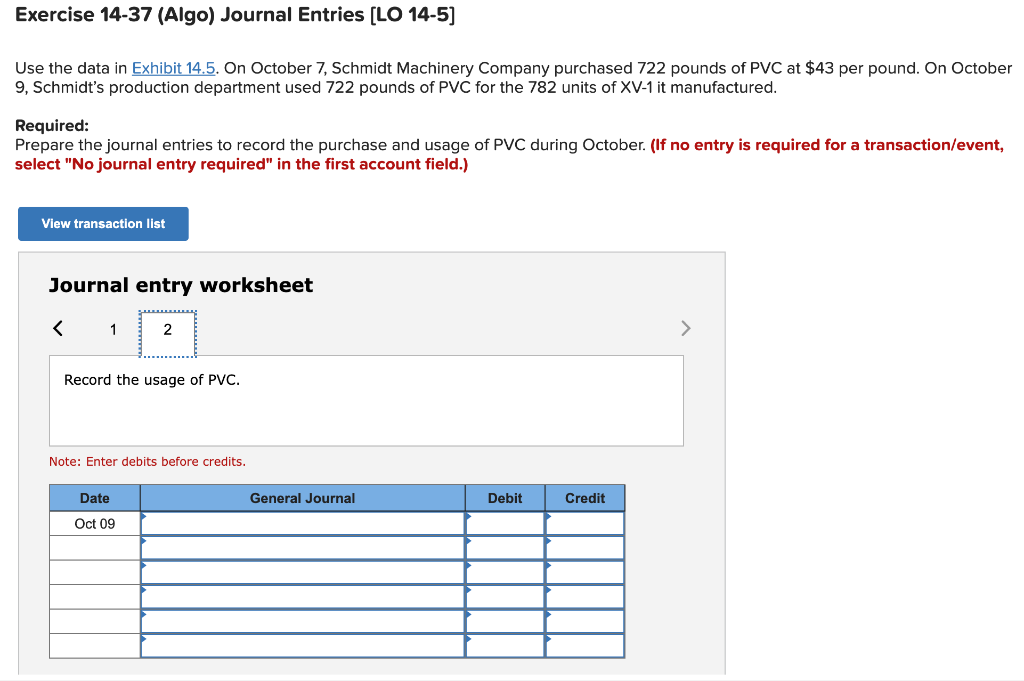
Task: Click the right navigation chevron arrow
Action: point(685,328)
